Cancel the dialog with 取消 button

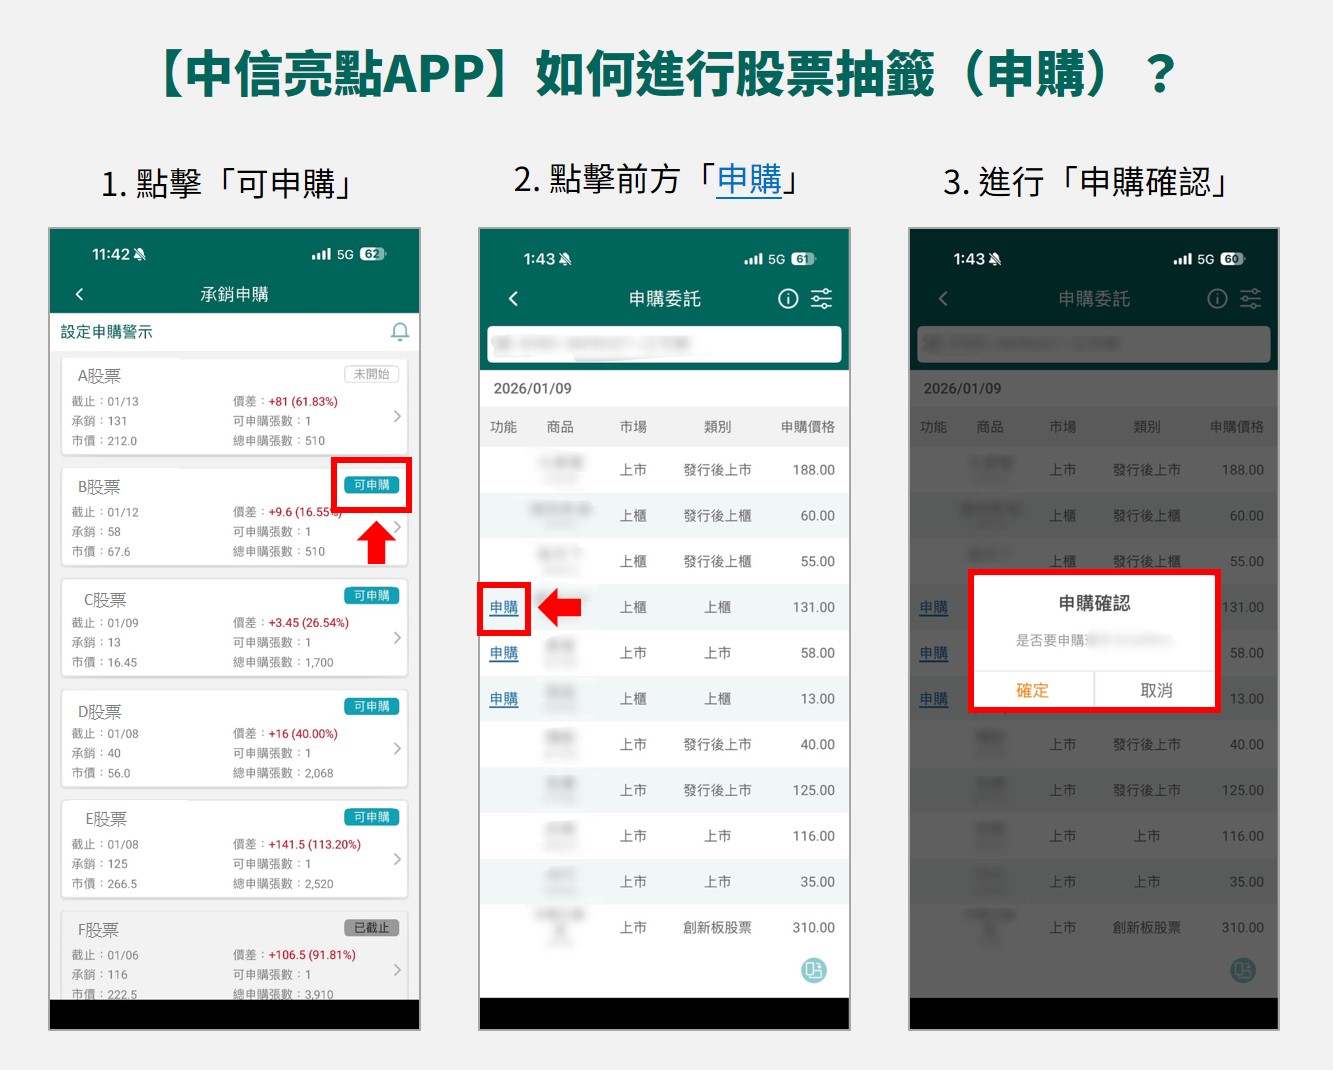click(1156, 691)
